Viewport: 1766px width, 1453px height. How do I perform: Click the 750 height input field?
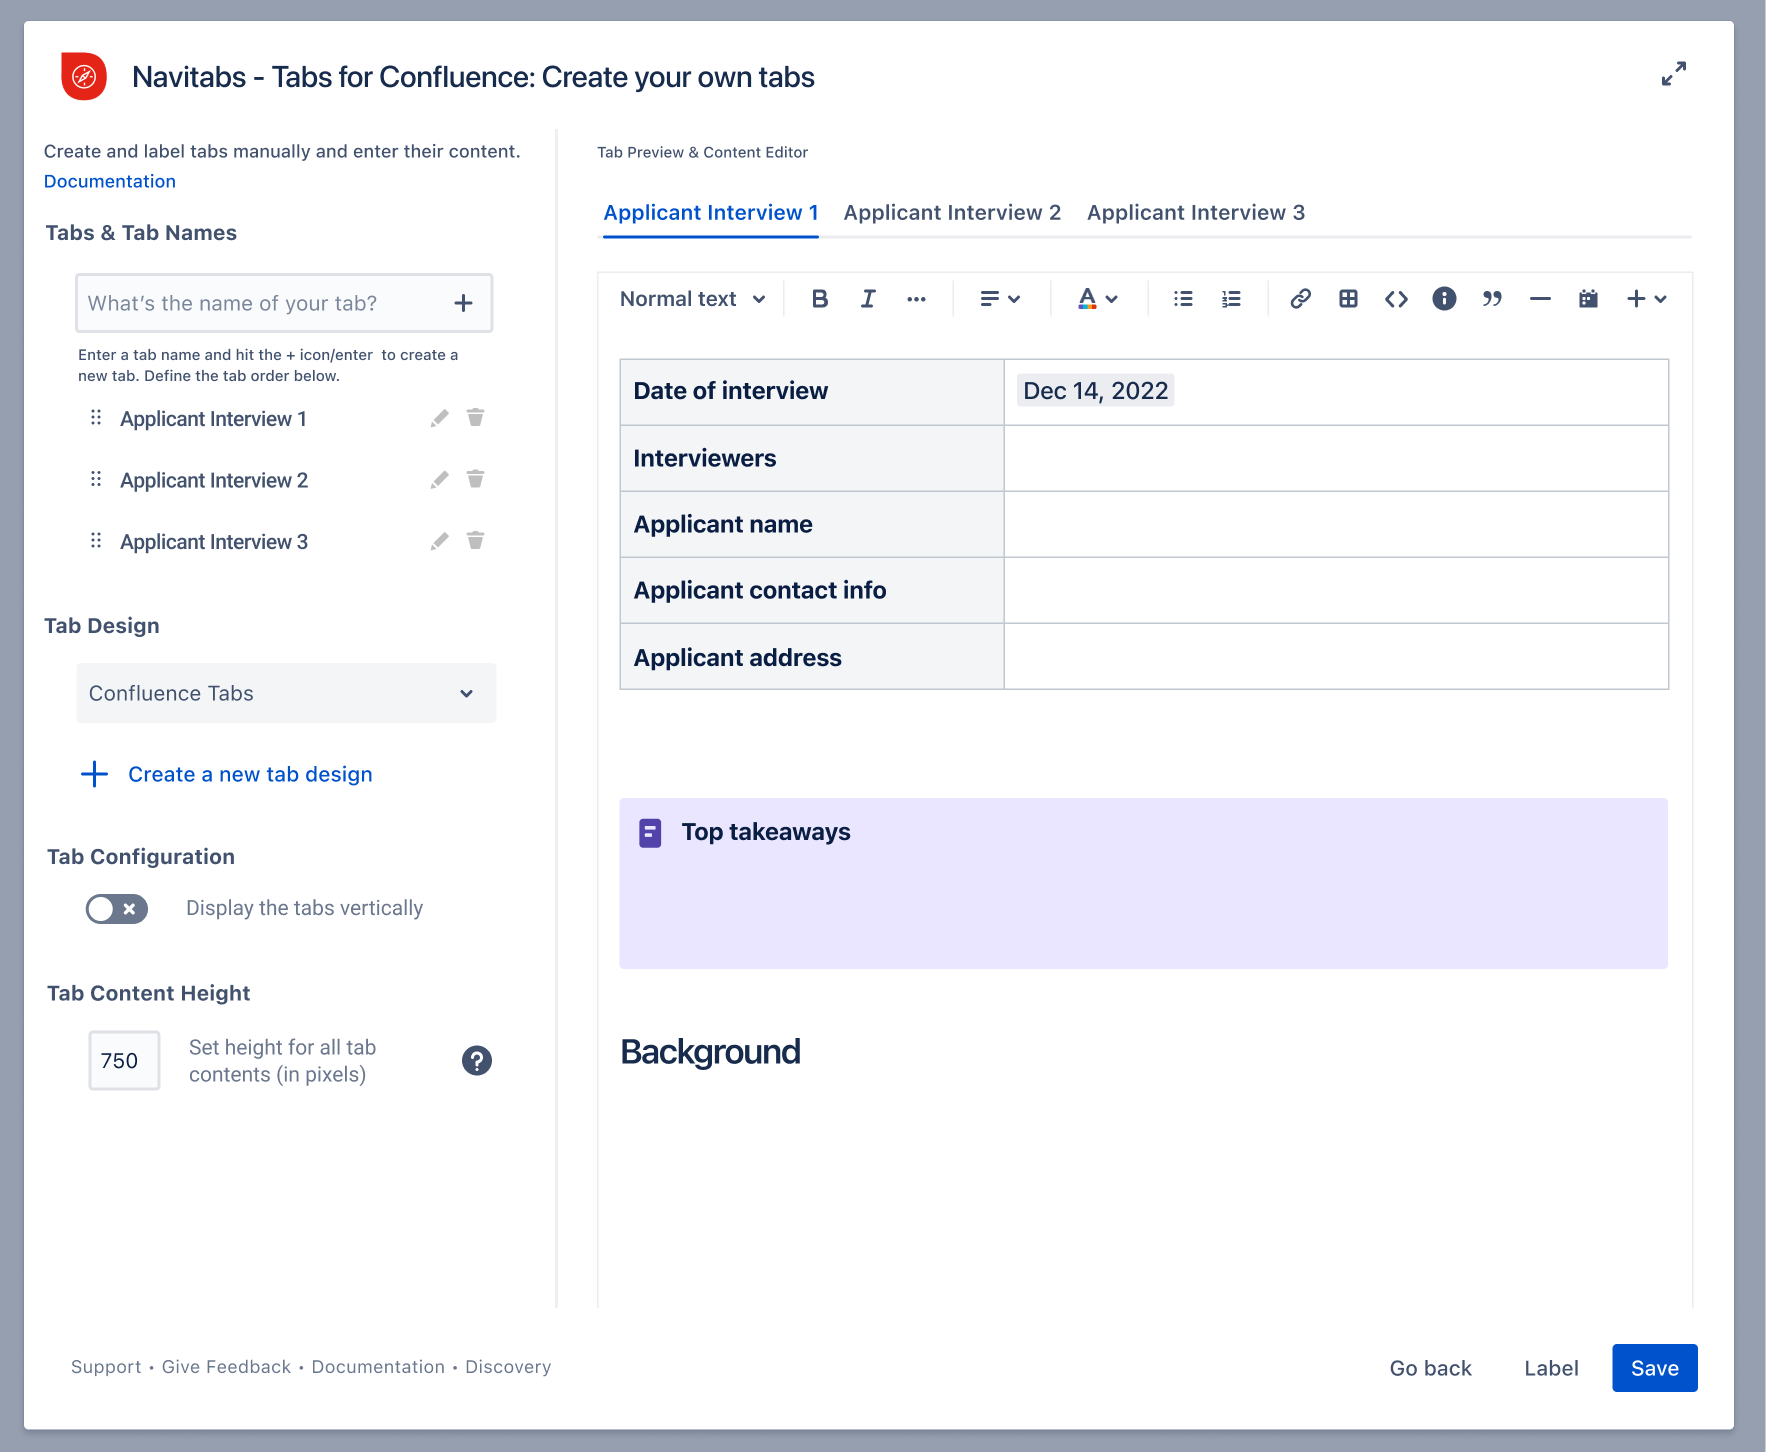[125, 1061]
